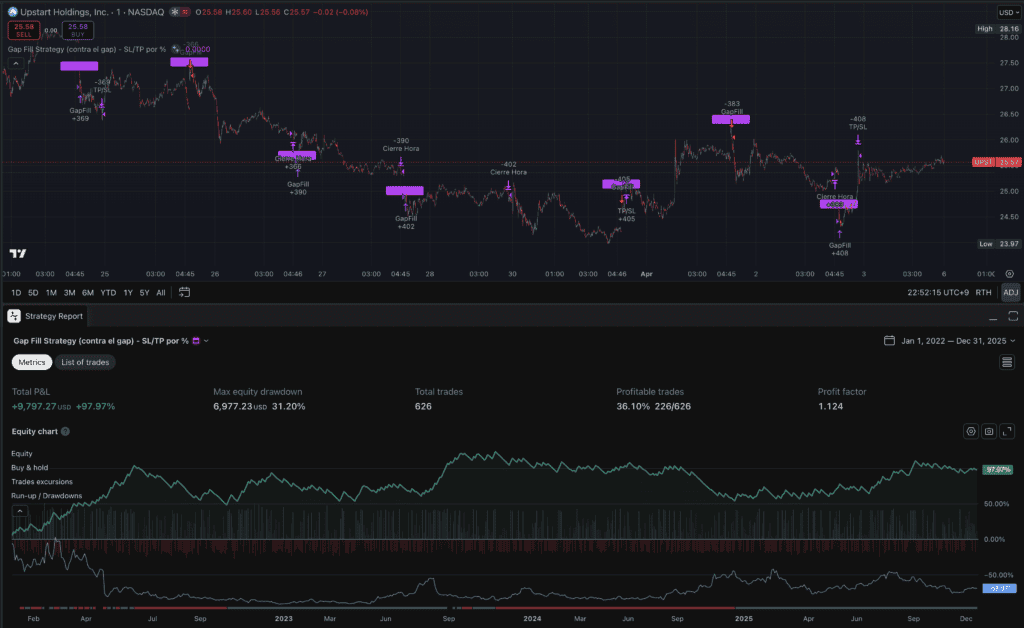Click the 97.97% equity value label
The height and width of the screenshot is (628, 1024).
[x=998, y=469]
